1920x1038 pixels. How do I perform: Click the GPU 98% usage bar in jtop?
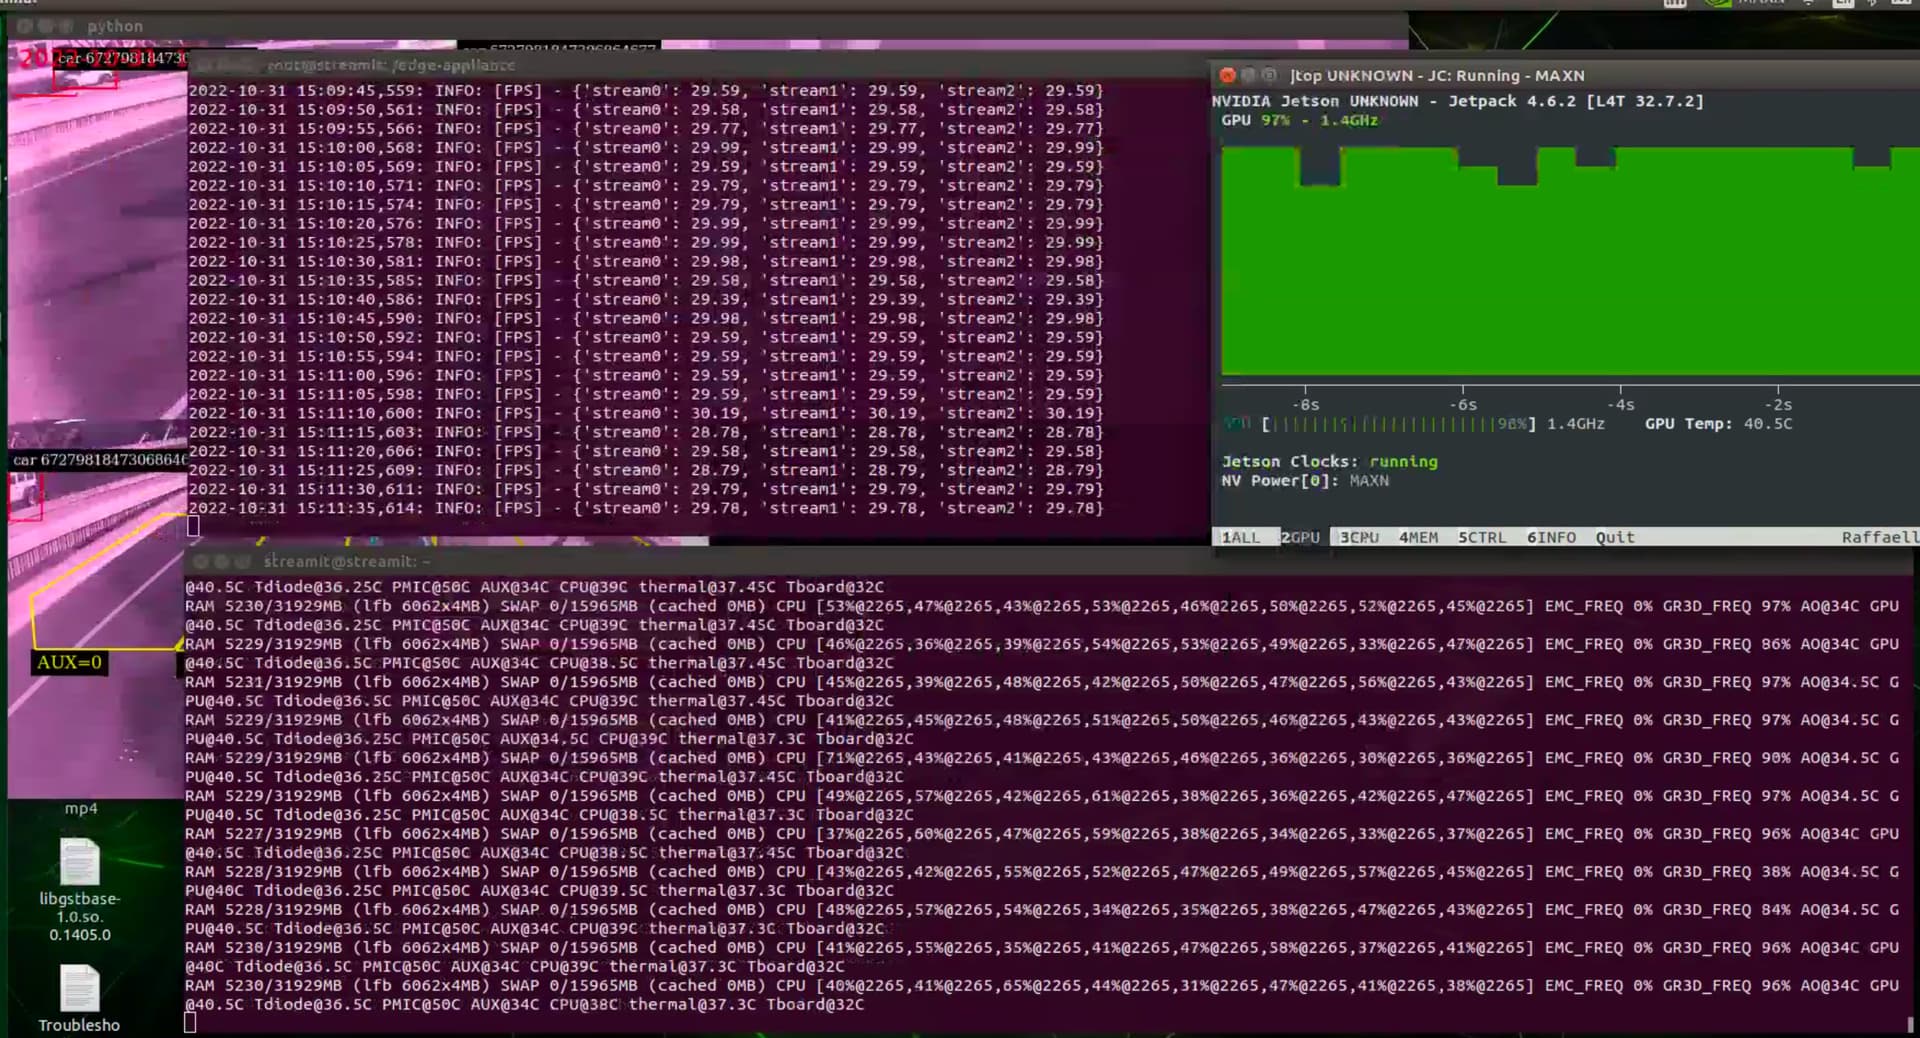click(x=1398, y=424)
